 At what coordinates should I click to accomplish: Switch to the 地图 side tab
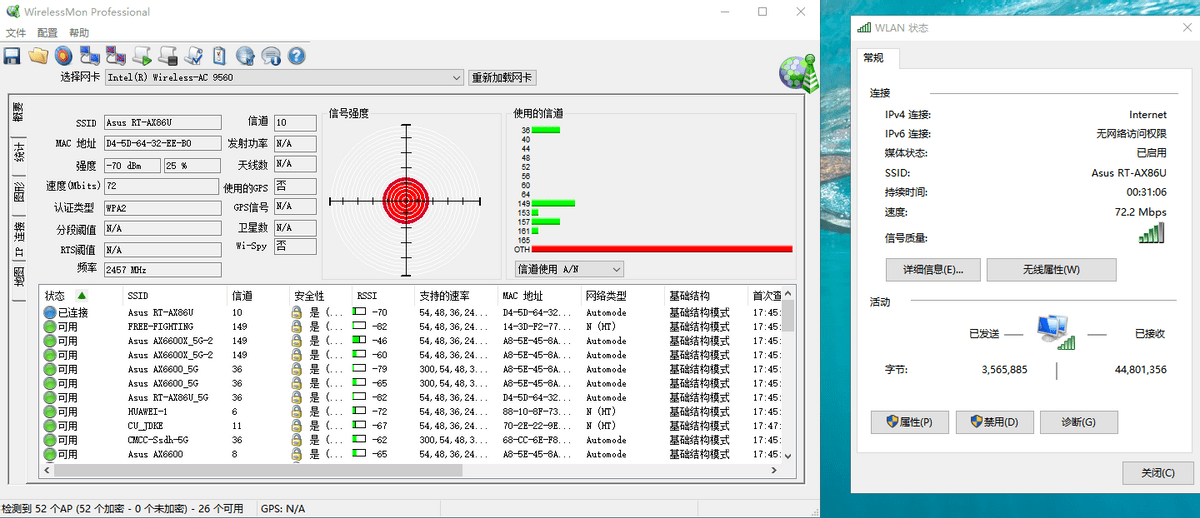click(19, 277)
